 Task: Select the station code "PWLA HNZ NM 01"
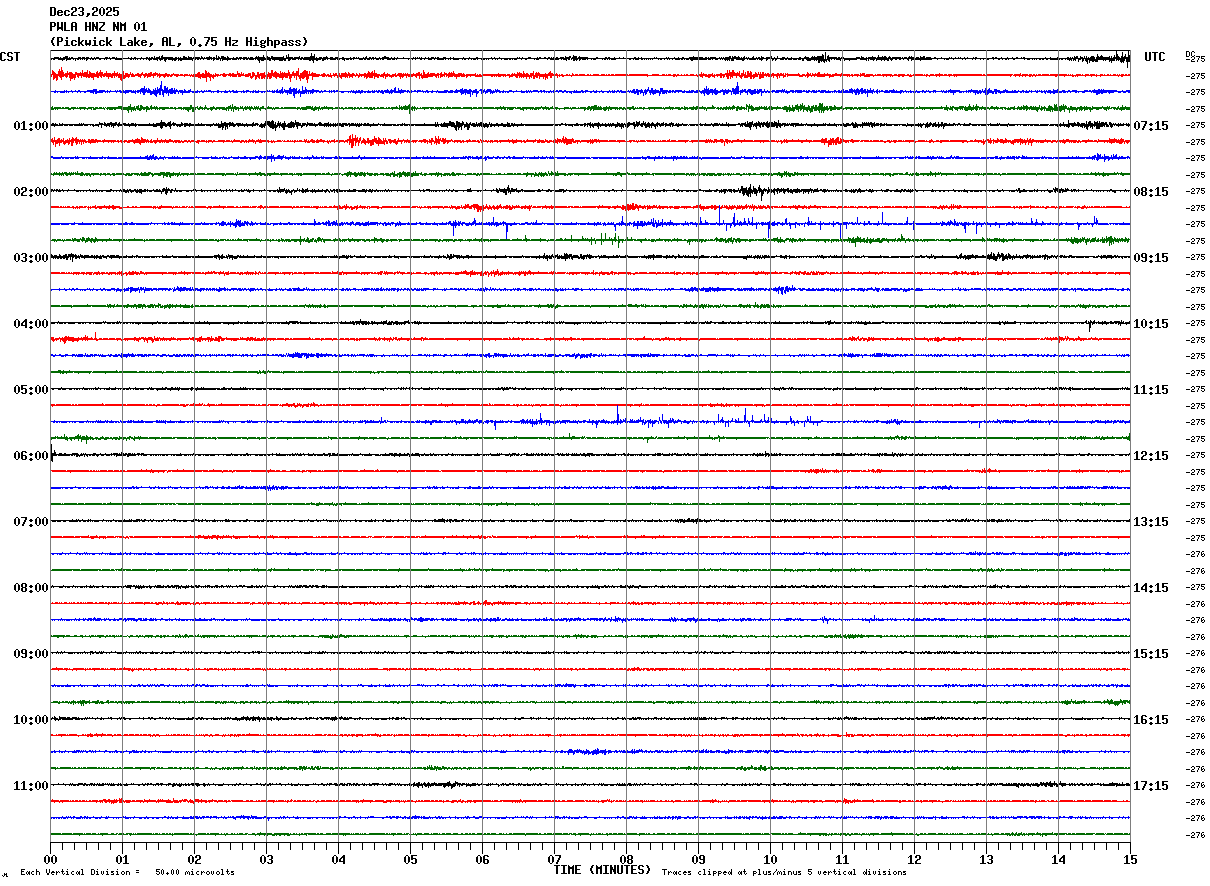click(98, 27)
